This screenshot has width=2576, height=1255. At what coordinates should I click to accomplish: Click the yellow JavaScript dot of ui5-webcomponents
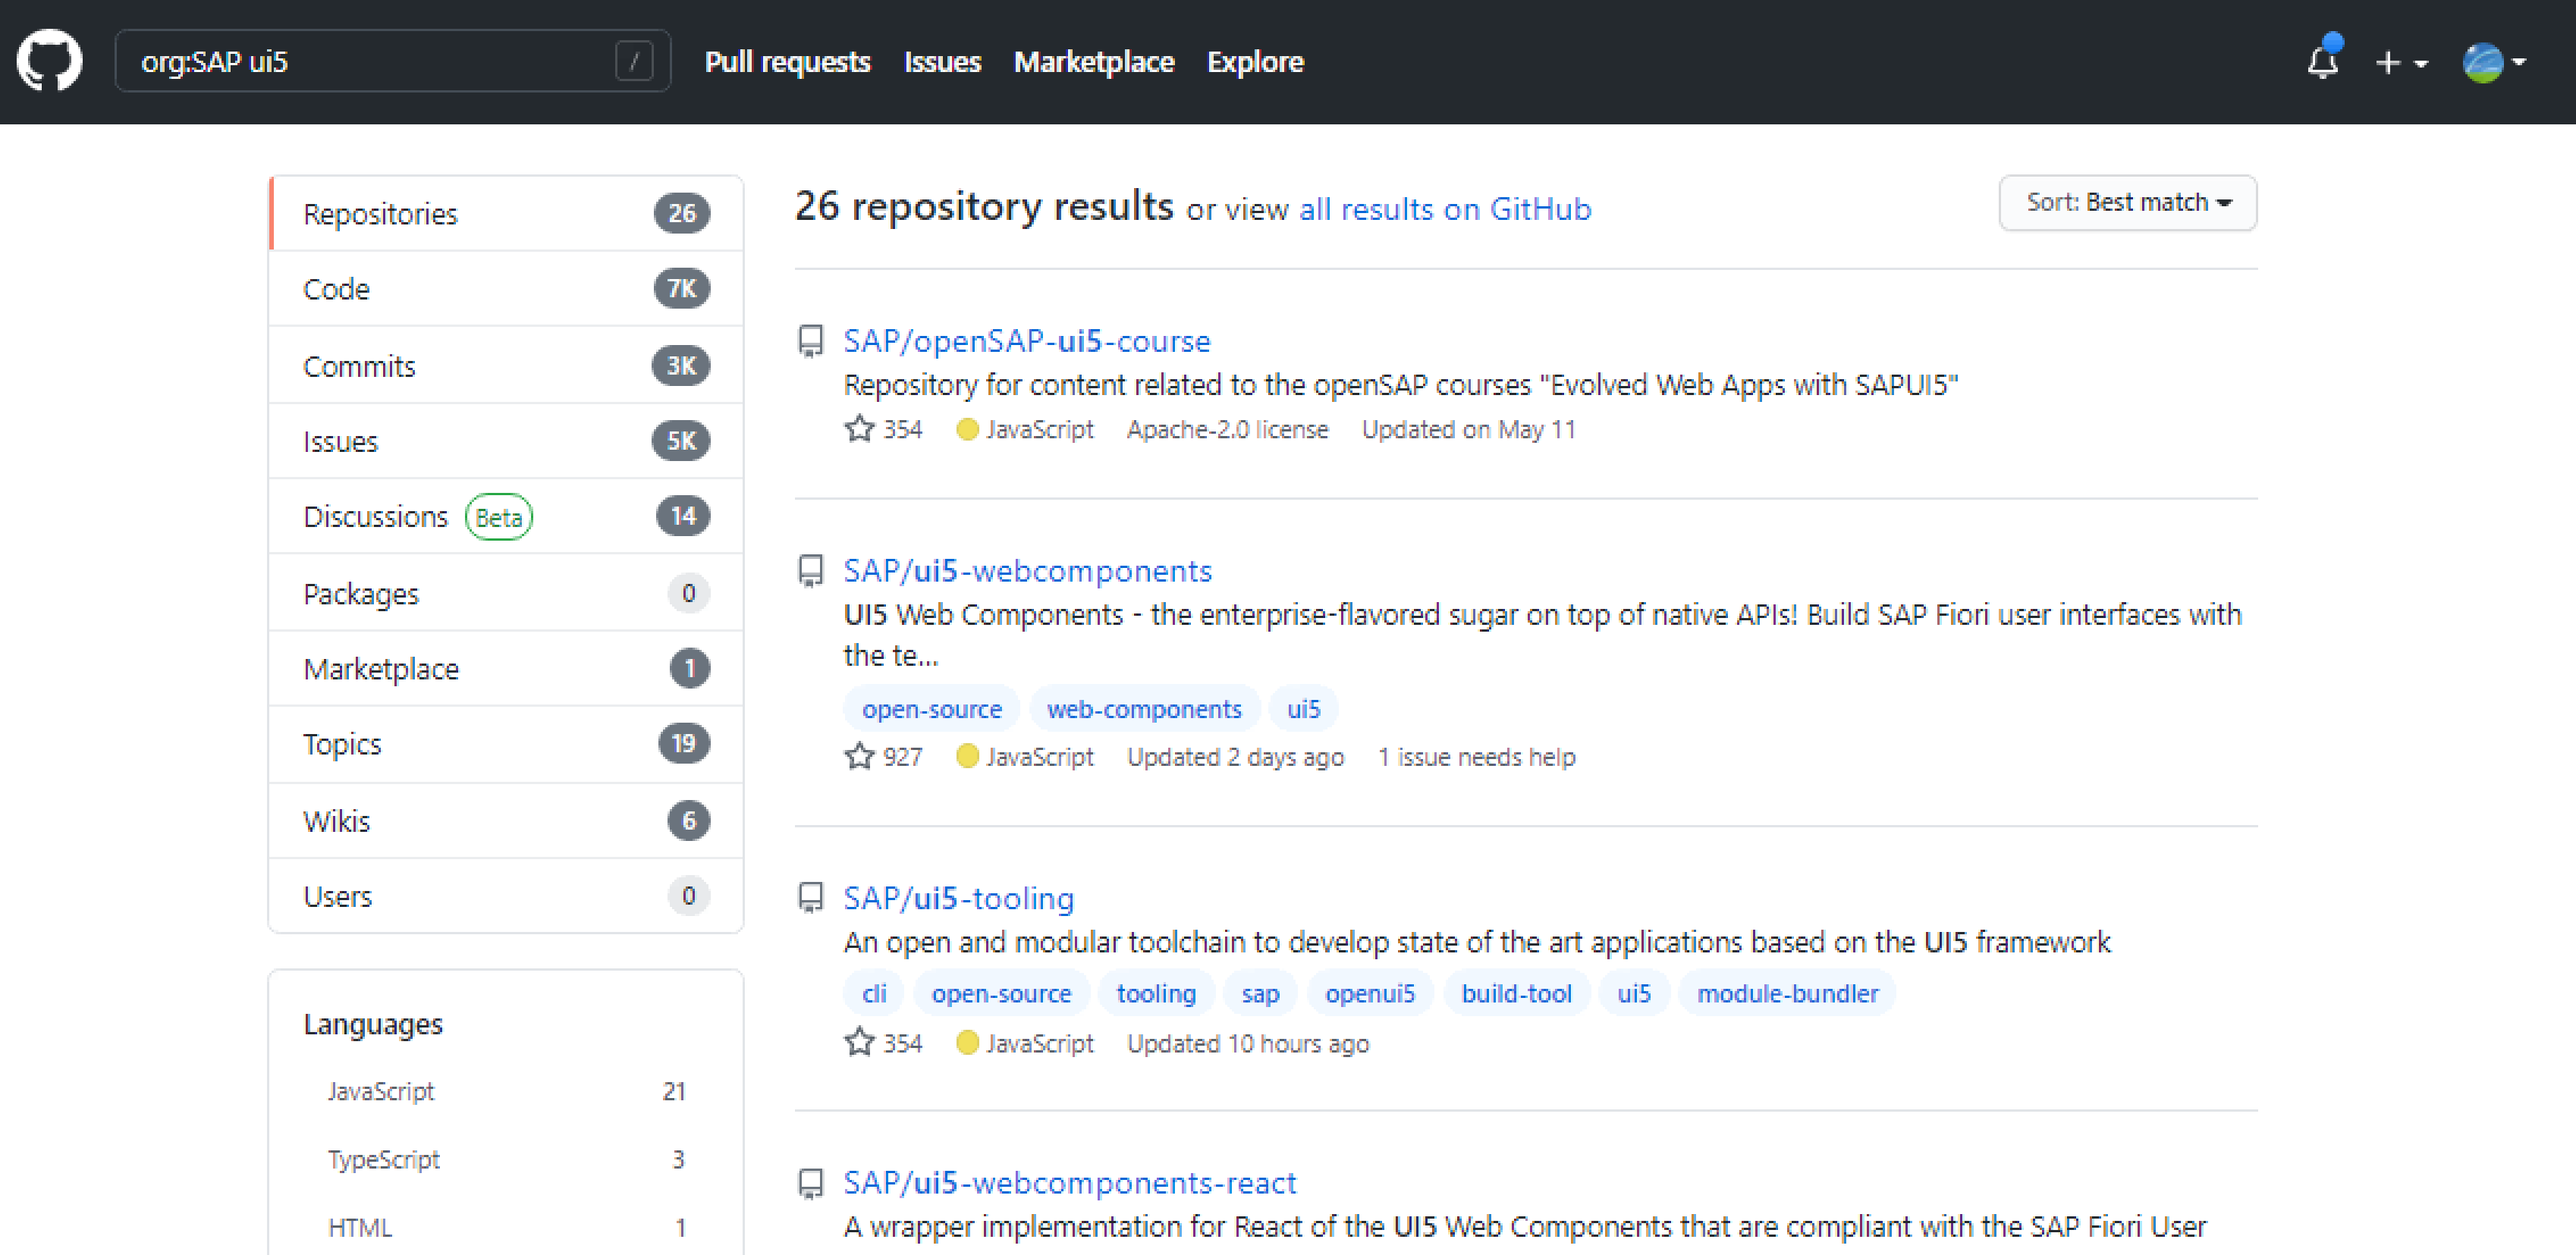(967, 756)
